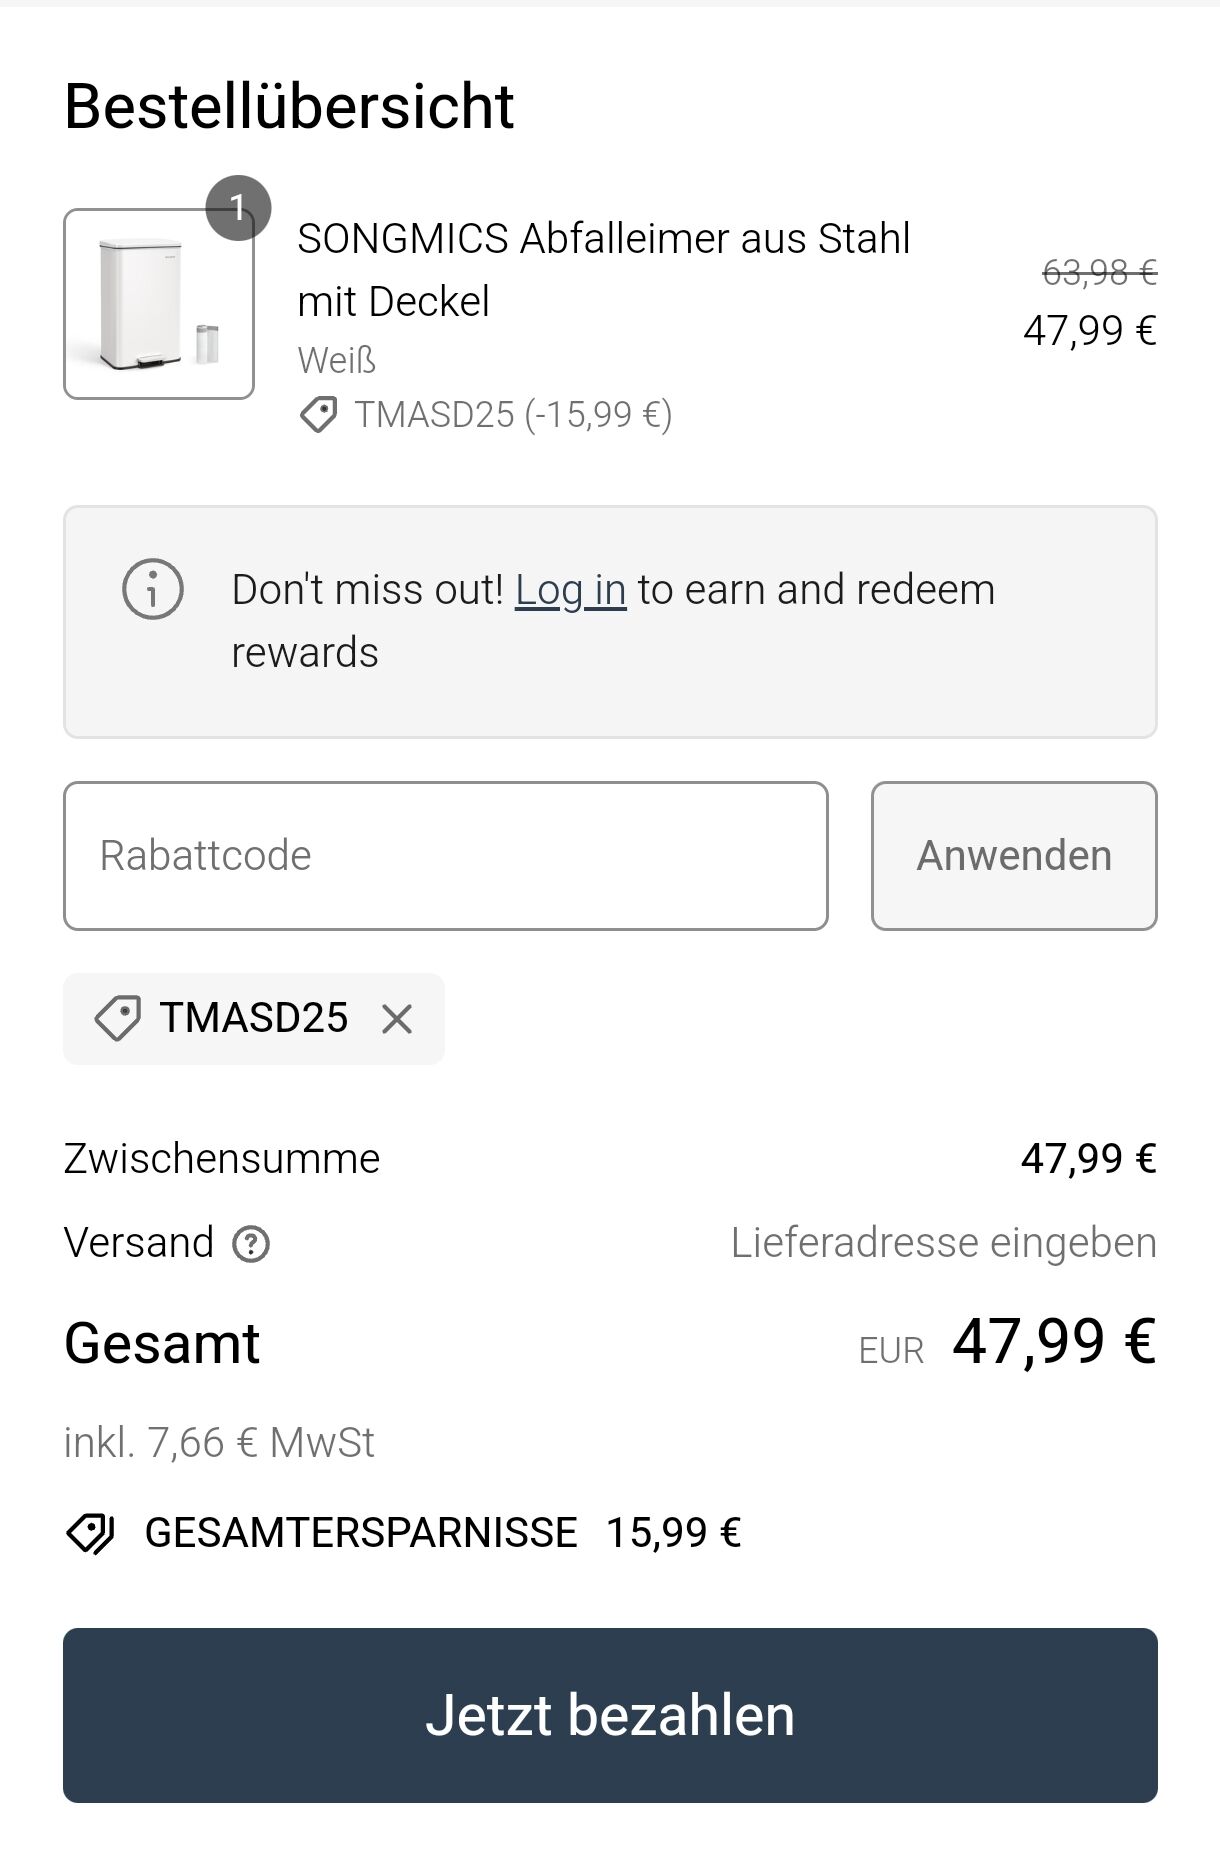1220x1876 pixels.
Task: Follow the Log in link
Action: (570, 590)
